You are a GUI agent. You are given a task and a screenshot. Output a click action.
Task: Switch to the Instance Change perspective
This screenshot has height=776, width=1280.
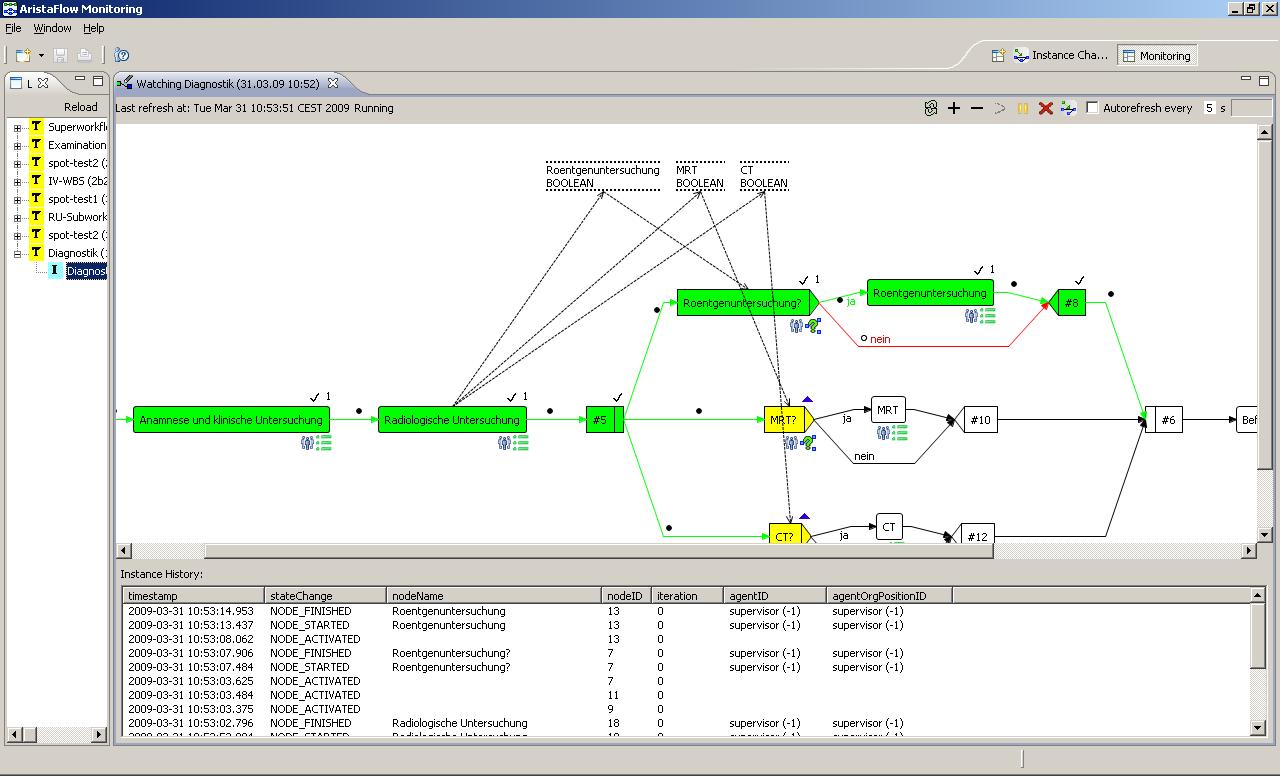1060,56
